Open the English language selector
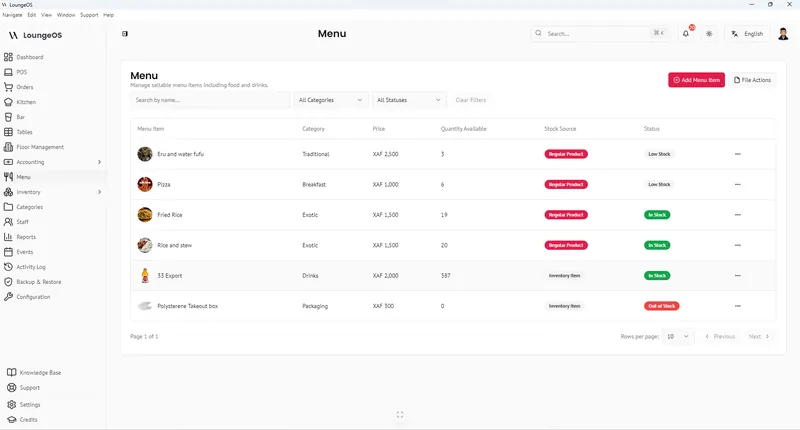The height and width of the screenshot is (430, 800). [x=747, y=34]
